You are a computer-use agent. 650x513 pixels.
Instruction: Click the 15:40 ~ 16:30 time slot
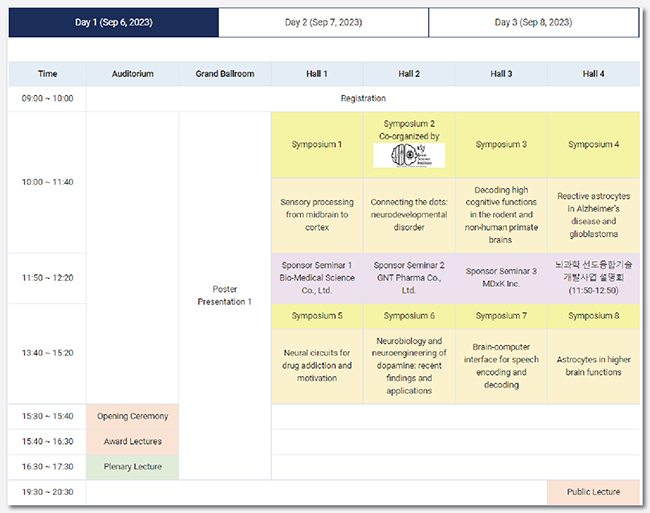pyautogui.click(x=47, y=442)
